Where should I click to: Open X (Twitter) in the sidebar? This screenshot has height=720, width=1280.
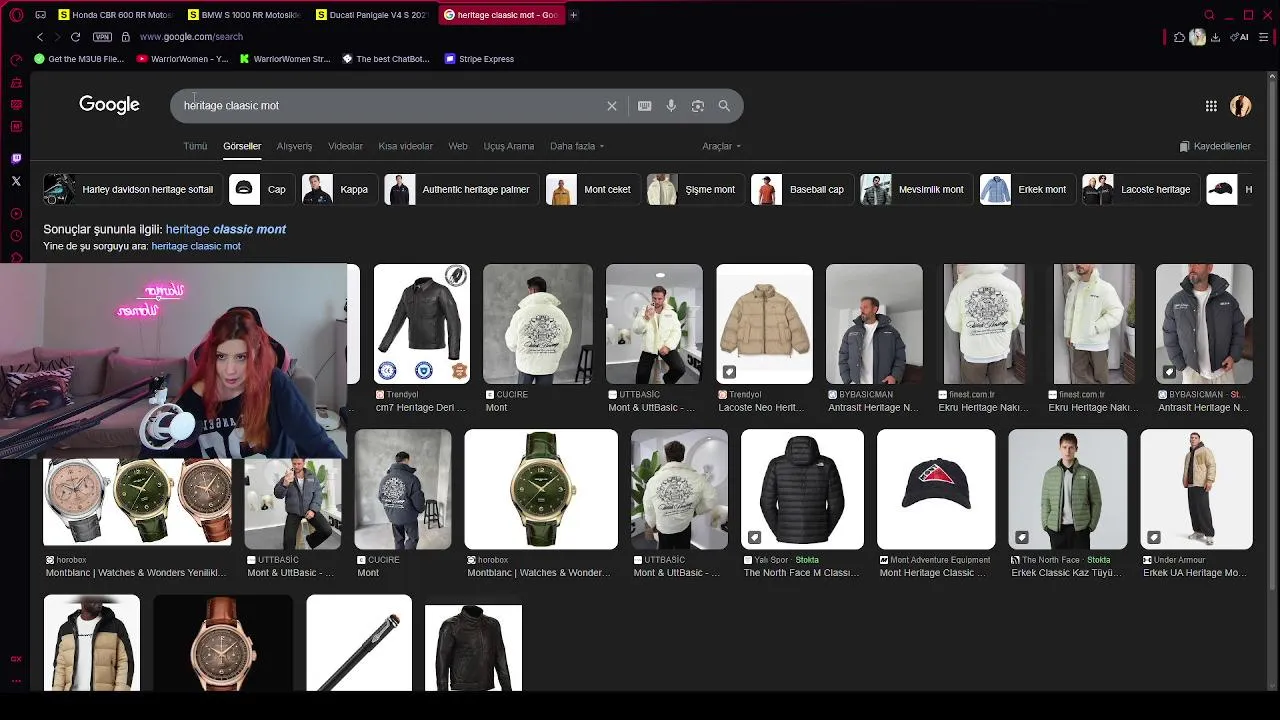16,181
